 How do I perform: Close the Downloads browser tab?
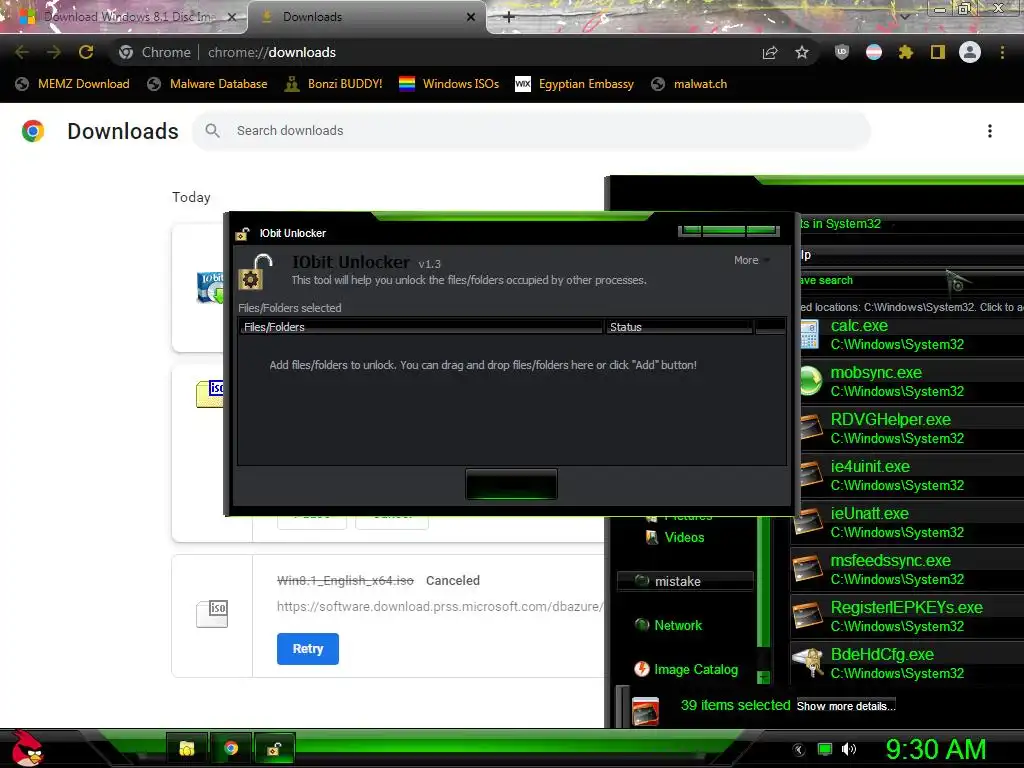pyautogui.click(x=471, y=17)
